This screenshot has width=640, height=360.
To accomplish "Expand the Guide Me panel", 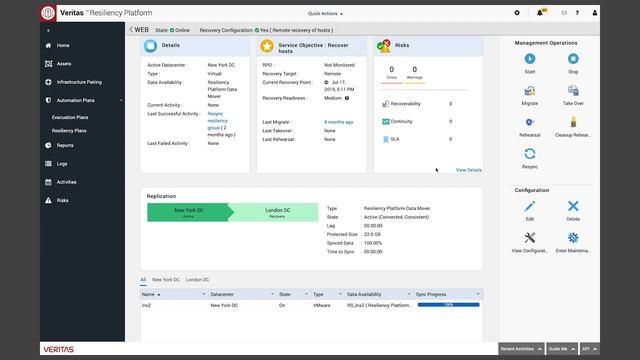I will click(562, 349).
